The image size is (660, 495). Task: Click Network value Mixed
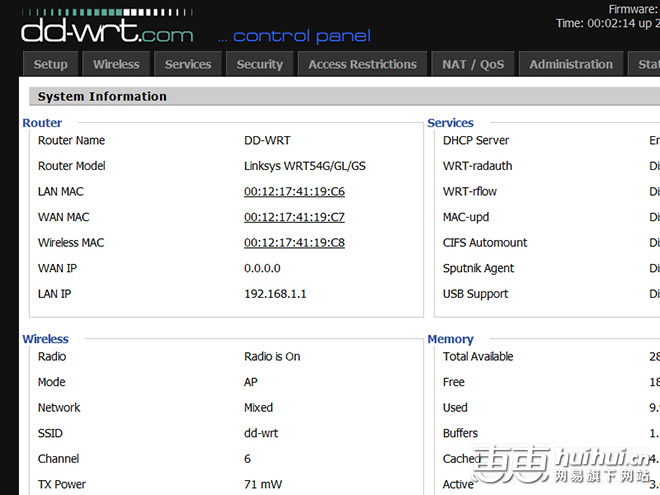coord(258,407)
